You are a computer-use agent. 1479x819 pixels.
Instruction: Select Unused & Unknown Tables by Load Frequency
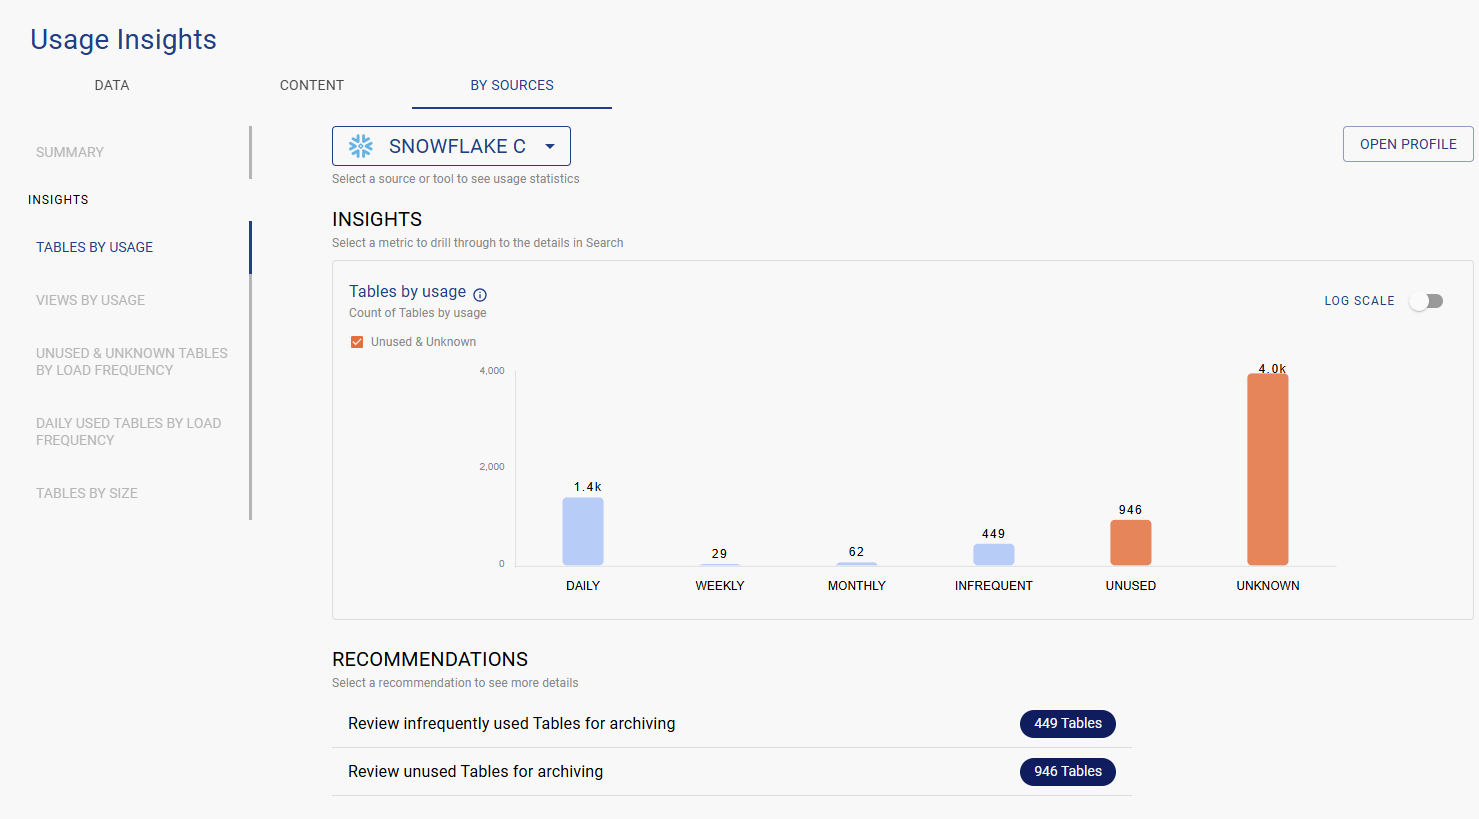(x=132, y=362)
